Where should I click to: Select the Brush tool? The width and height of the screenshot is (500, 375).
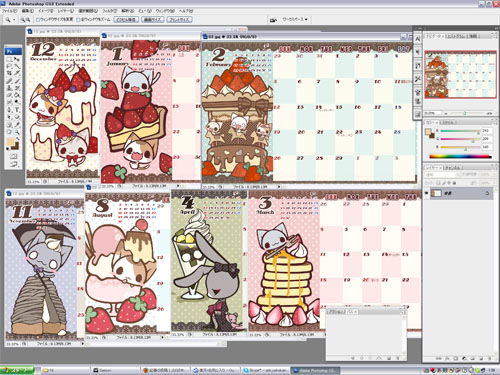[17, 81]
